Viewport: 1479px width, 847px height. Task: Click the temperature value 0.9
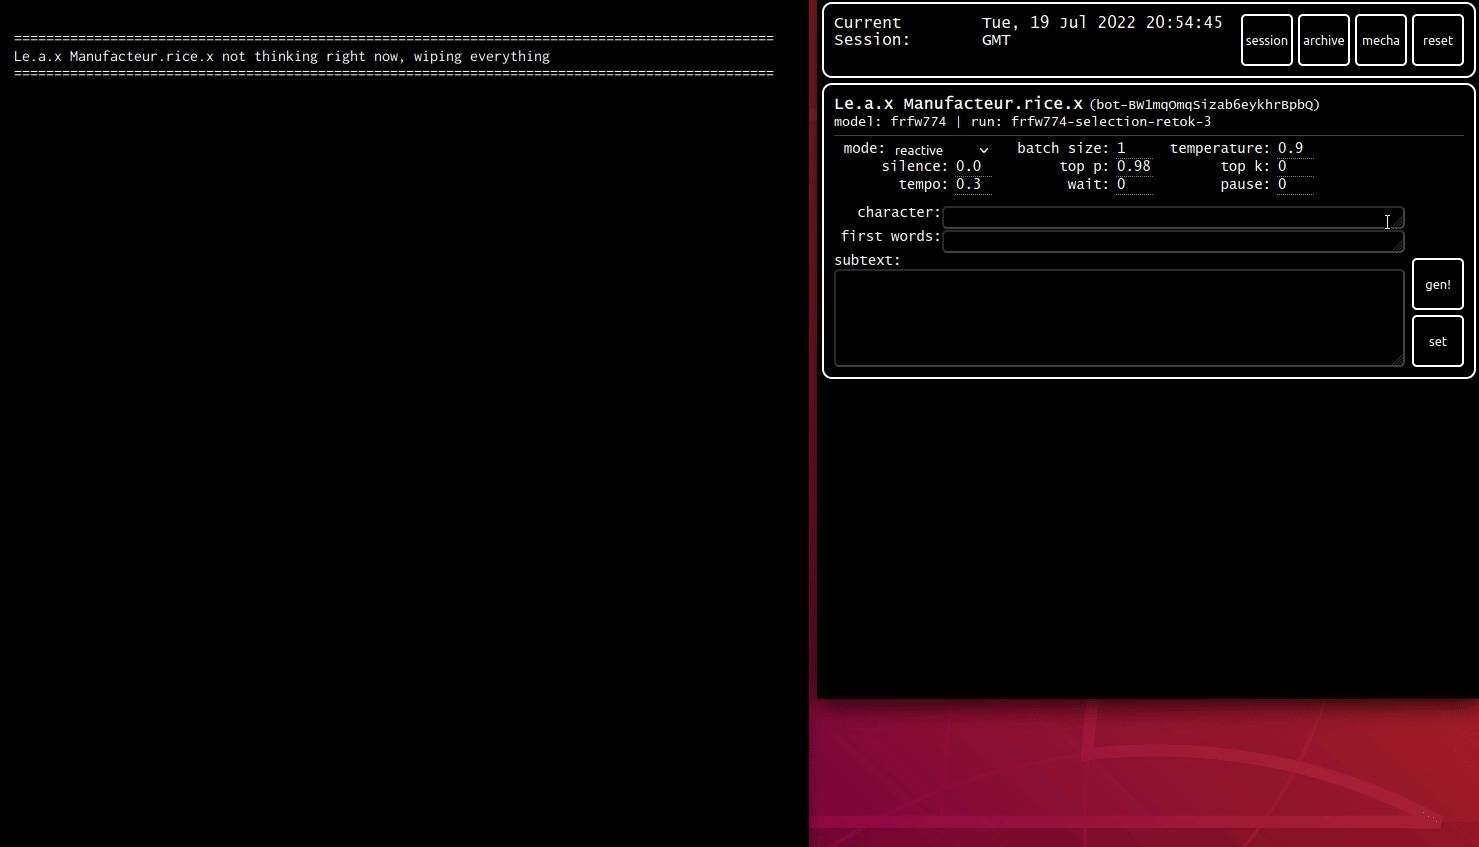pyautogui.click(x=1295, y=148)
